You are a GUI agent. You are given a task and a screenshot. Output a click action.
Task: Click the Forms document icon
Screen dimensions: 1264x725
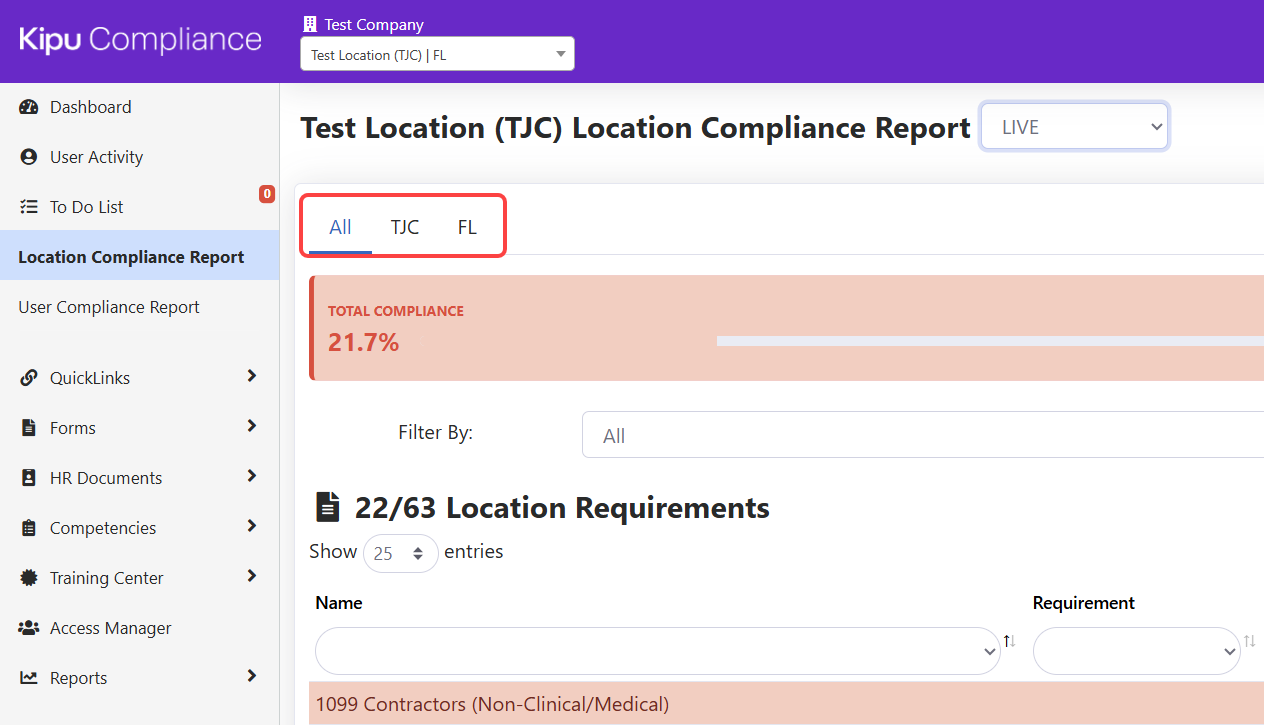click(29, 428)
